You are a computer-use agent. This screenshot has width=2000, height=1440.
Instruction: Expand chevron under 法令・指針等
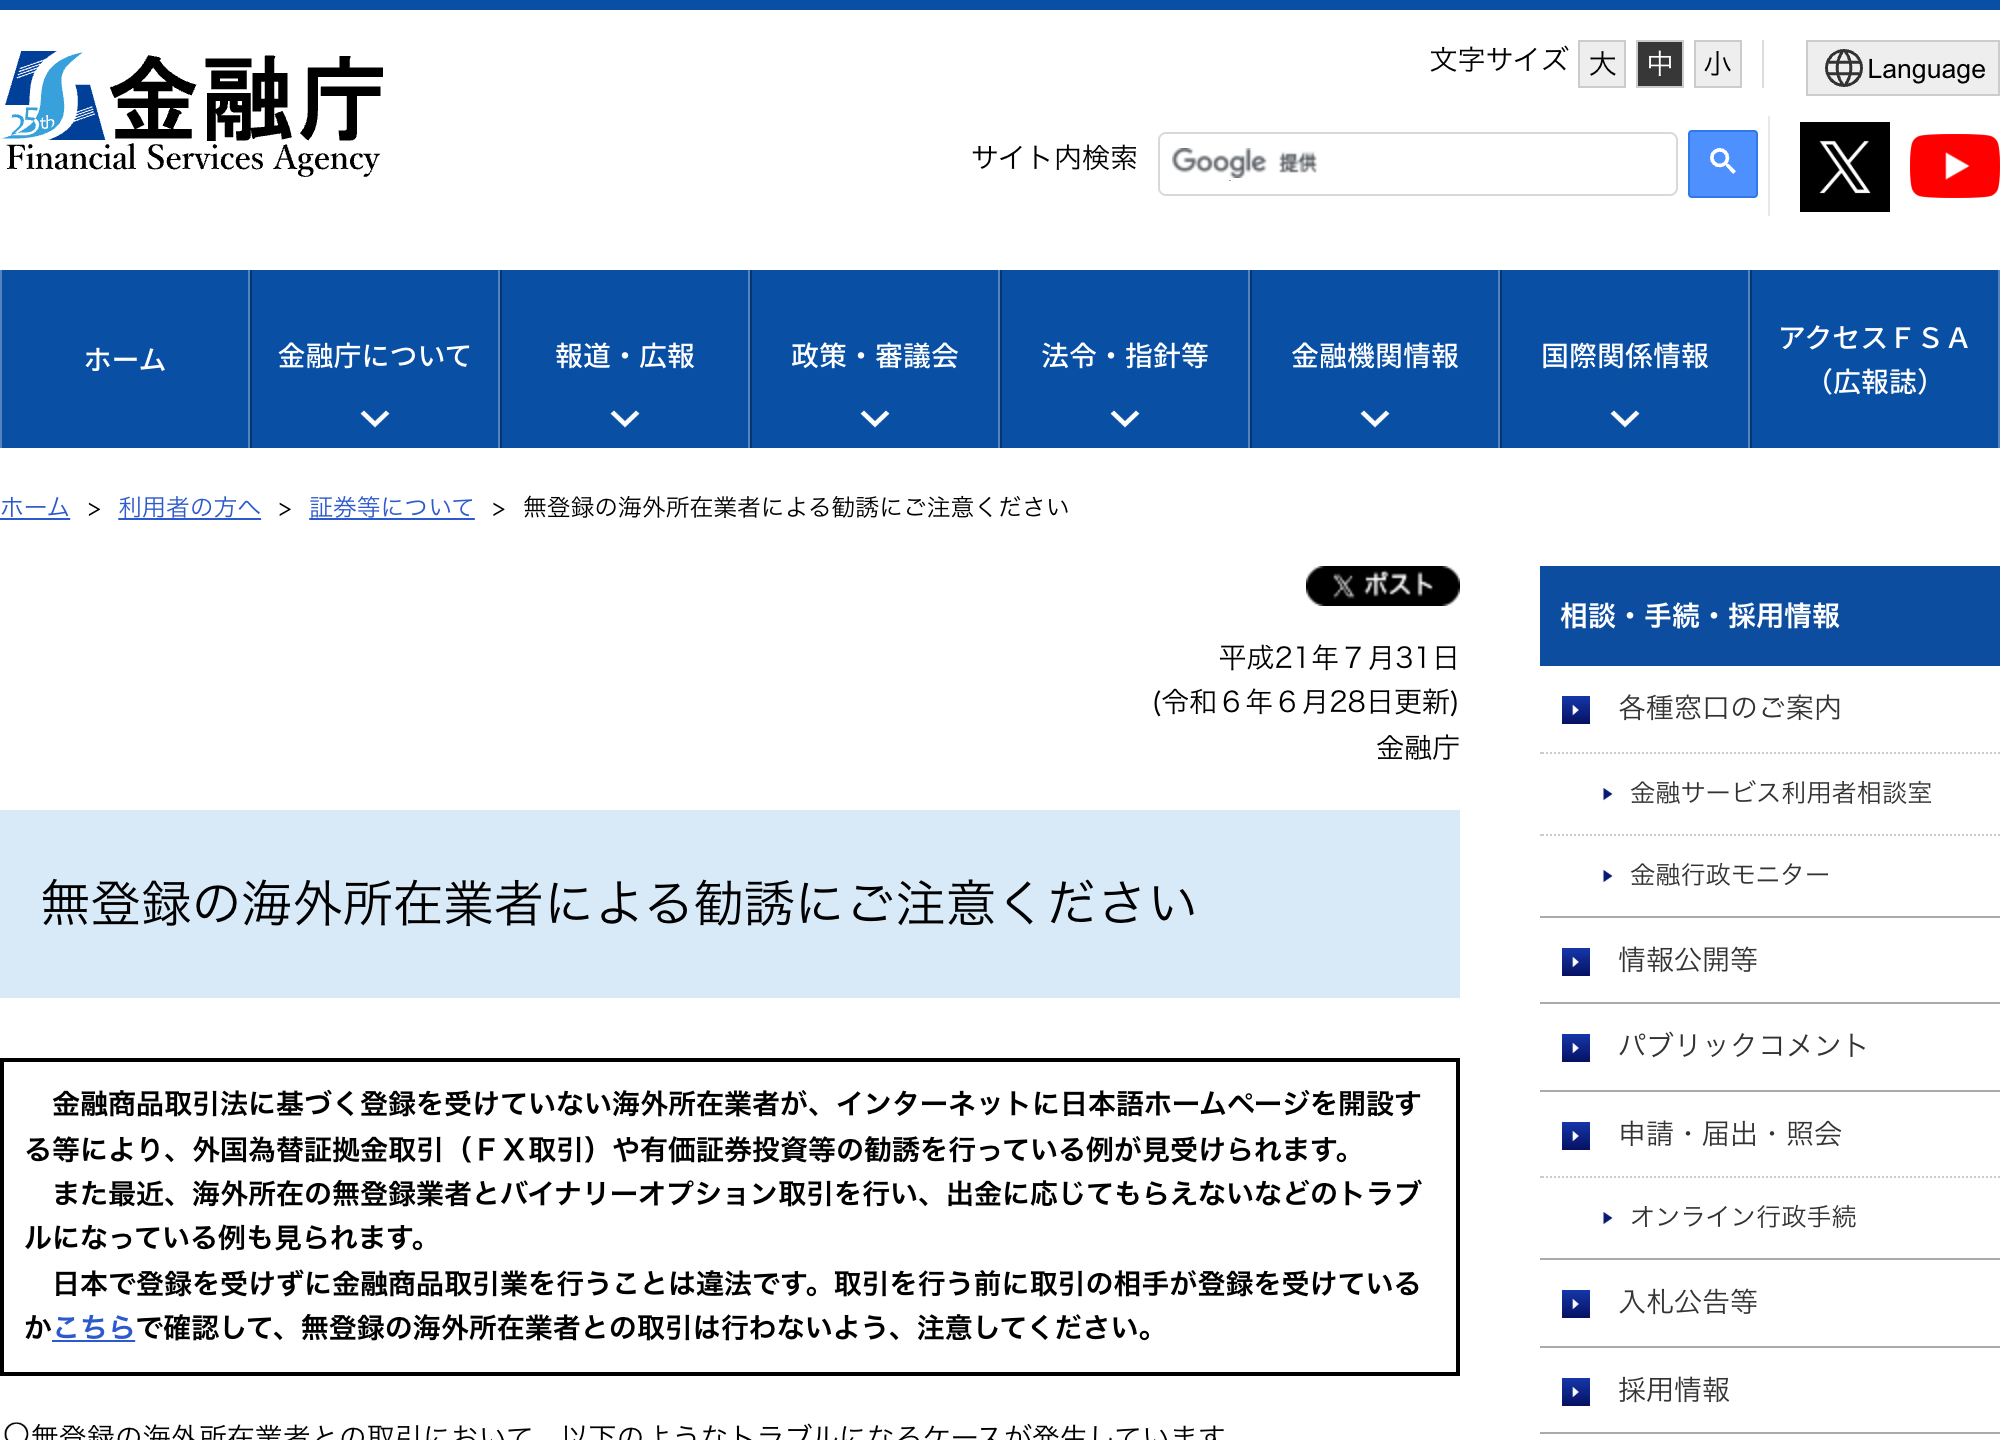[1125, 418]
